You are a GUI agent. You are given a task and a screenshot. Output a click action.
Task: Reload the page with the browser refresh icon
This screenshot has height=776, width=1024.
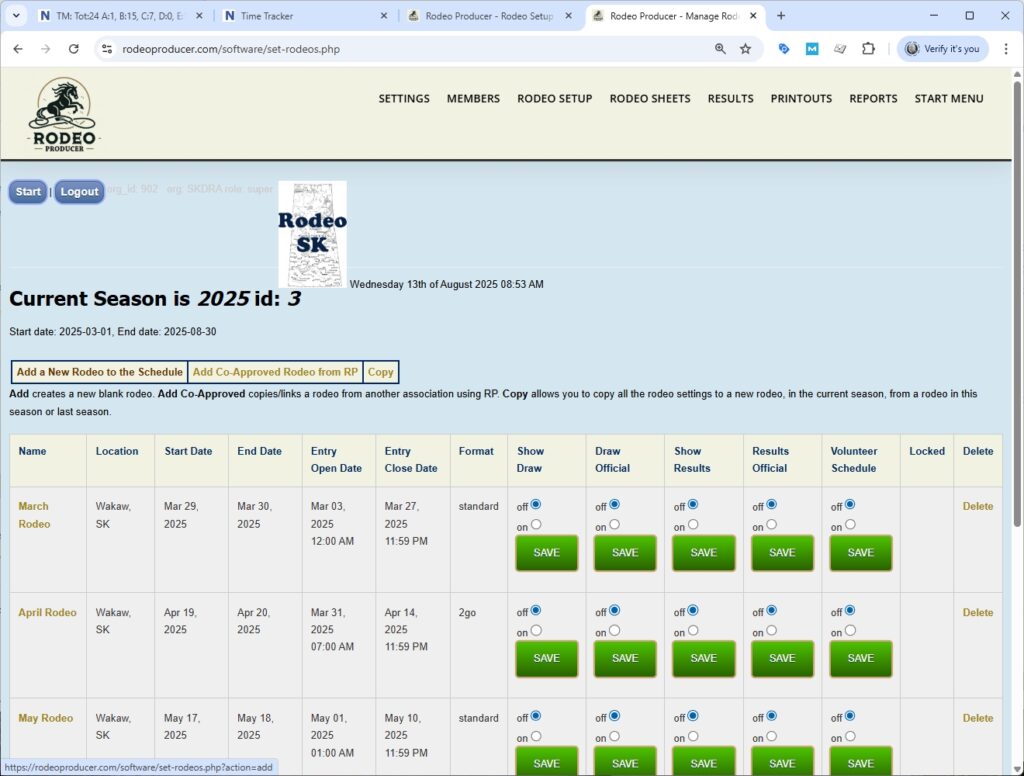click(73, 49)
